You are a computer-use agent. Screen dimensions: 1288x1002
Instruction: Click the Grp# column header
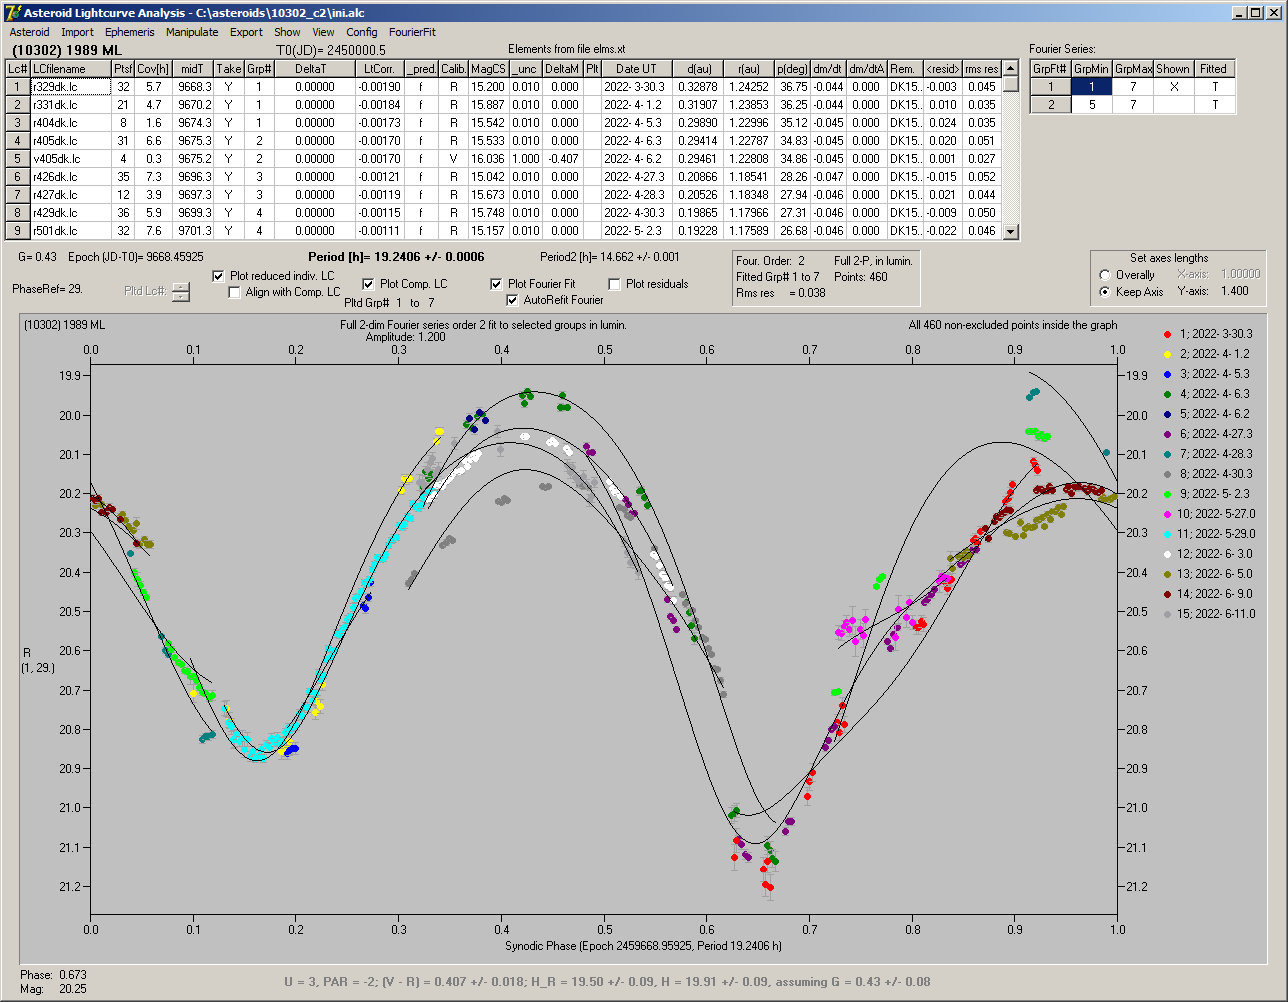tap(258, 69)
